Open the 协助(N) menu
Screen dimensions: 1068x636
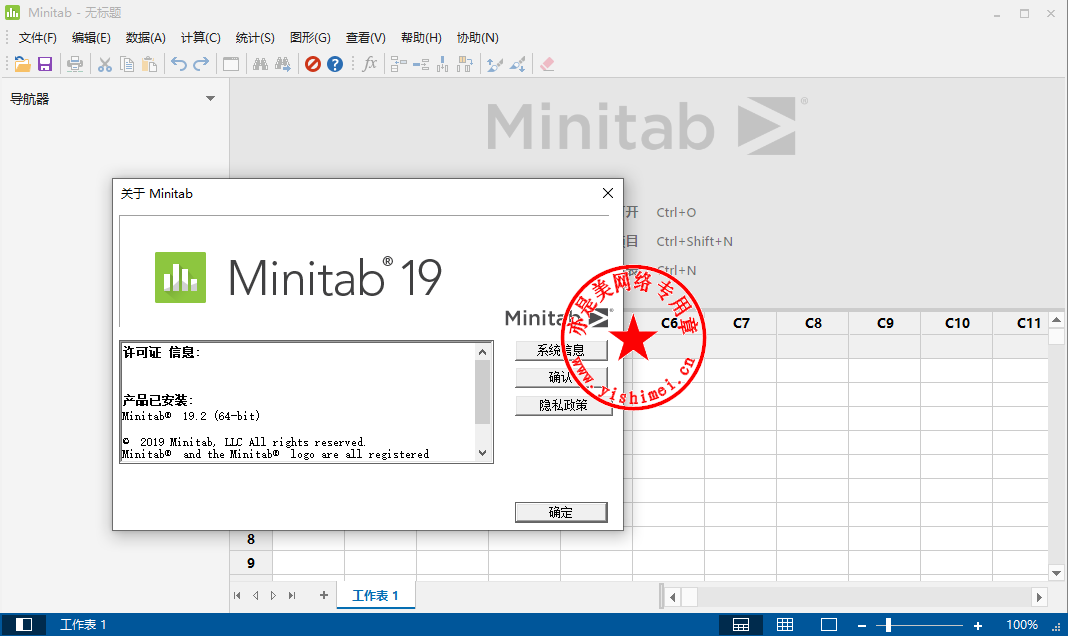tap(477, 38)
